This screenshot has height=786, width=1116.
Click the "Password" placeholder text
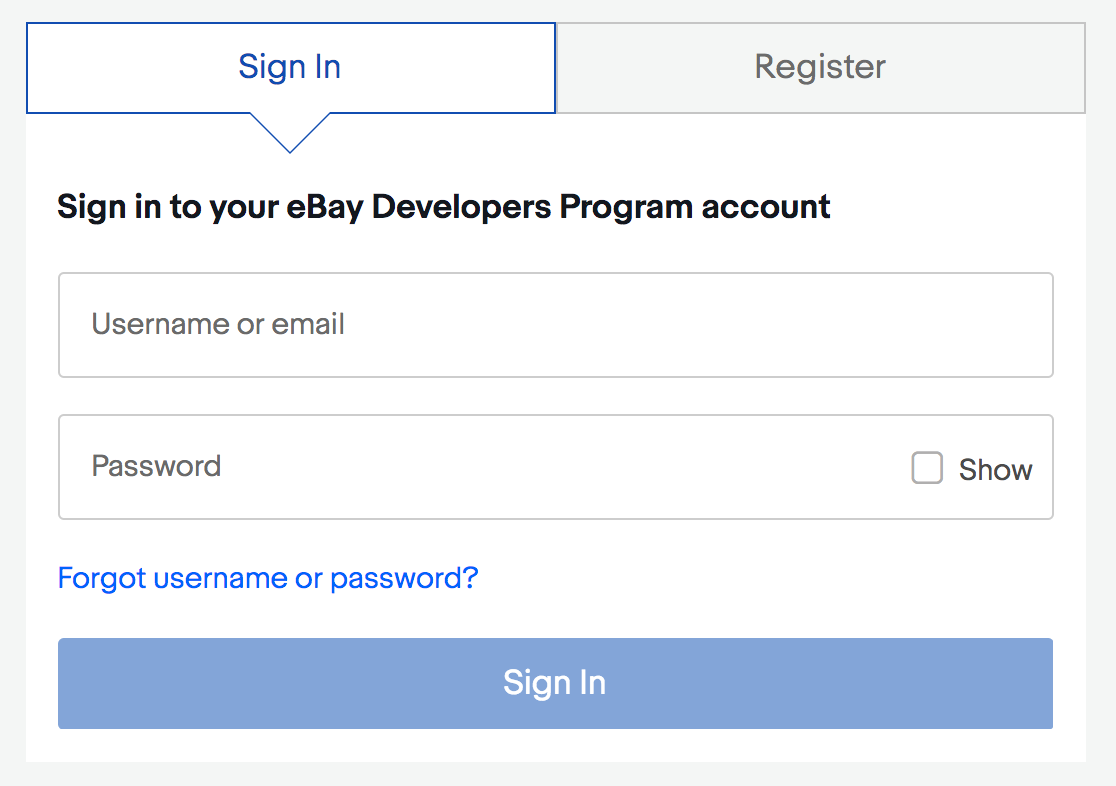click(156, 466)
